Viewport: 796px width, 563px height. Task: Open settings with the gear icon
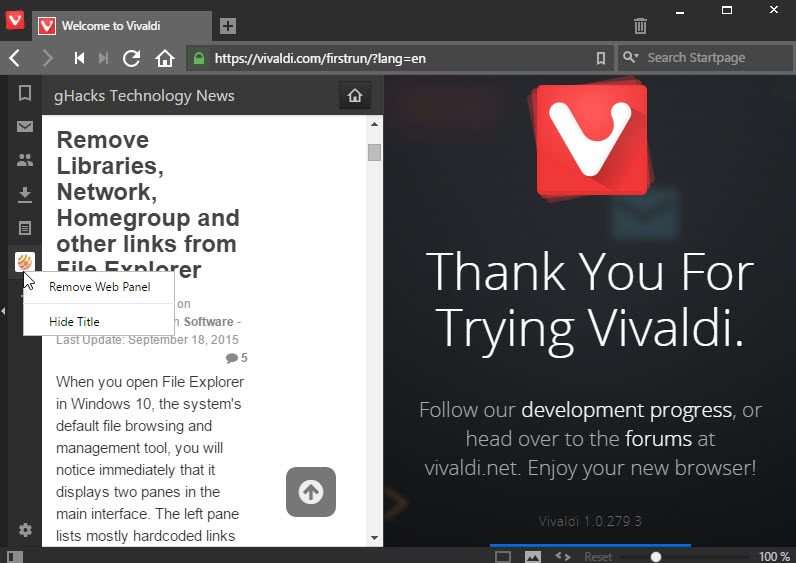click(x=25, y=531)
